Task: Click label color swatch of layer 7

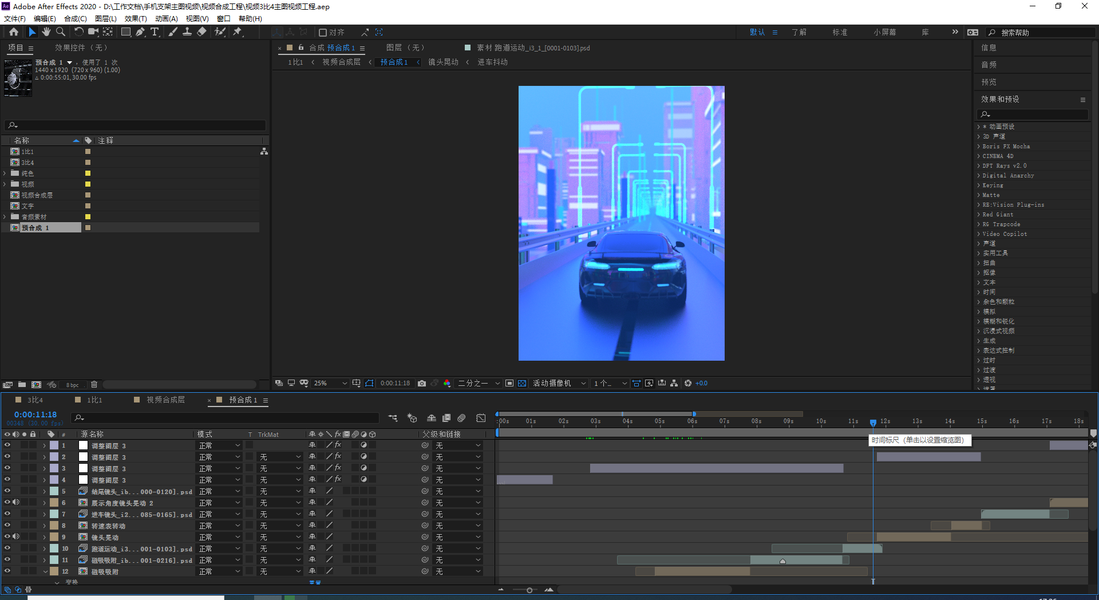Action: point(54,514)
